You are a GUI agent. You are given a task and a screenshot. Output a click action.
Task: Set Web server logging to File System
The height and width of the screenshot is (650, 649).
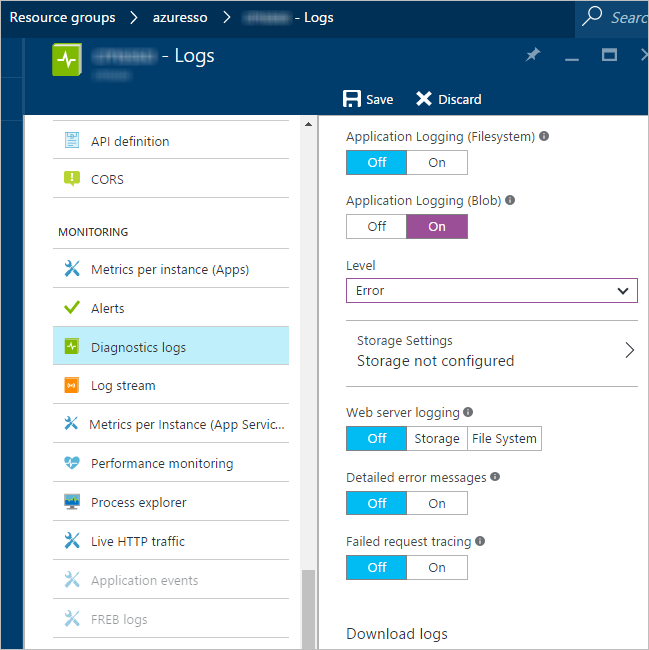(x=504, y=438)
